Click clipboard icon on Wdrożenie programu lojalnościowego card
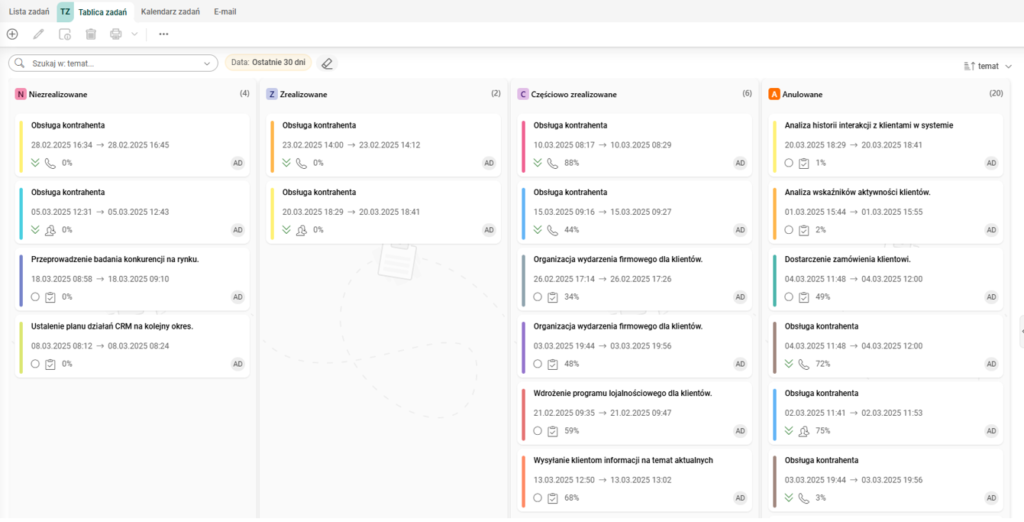The height and width of the screenshot is (522, 1024). coord(553,431)
